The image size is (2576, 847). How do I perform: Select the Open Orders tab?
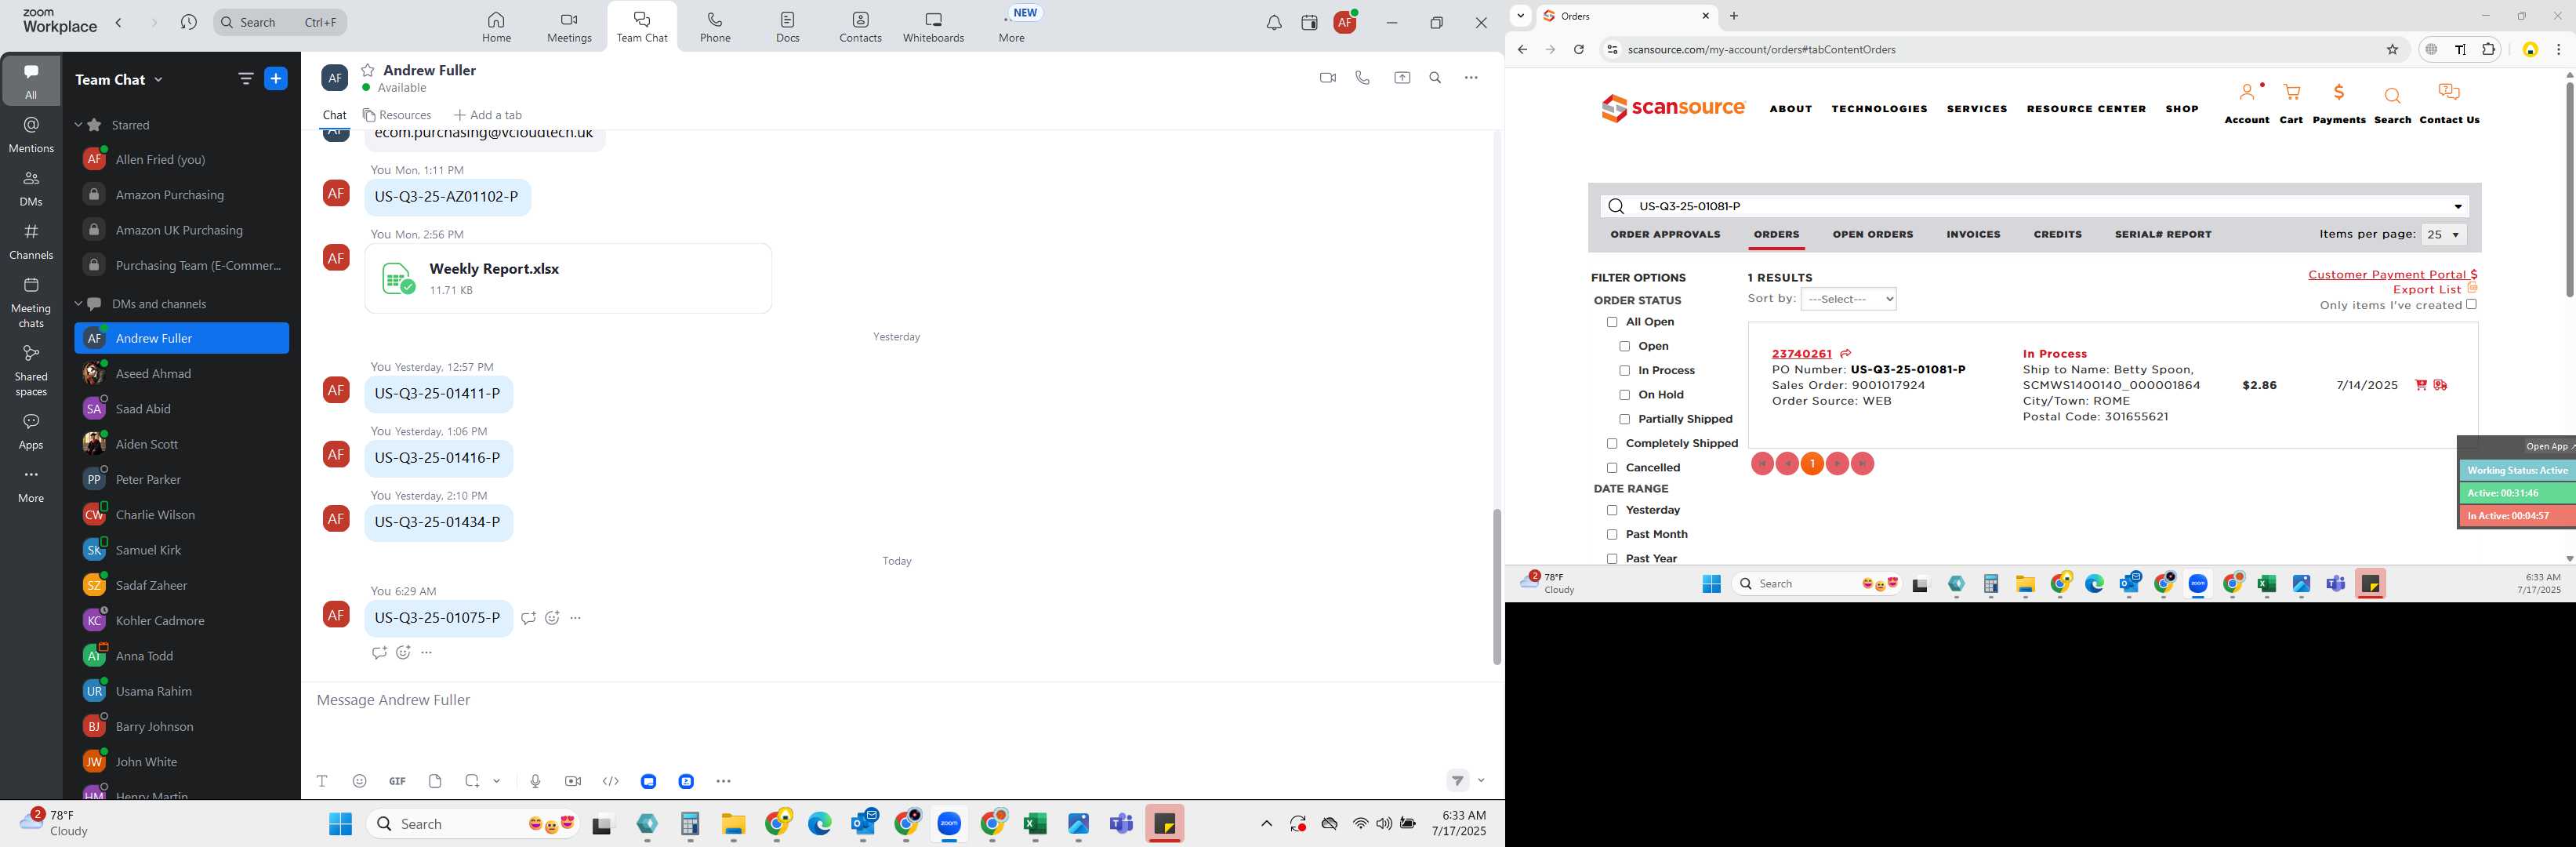pyautogui.click(x=1872, y=235)
